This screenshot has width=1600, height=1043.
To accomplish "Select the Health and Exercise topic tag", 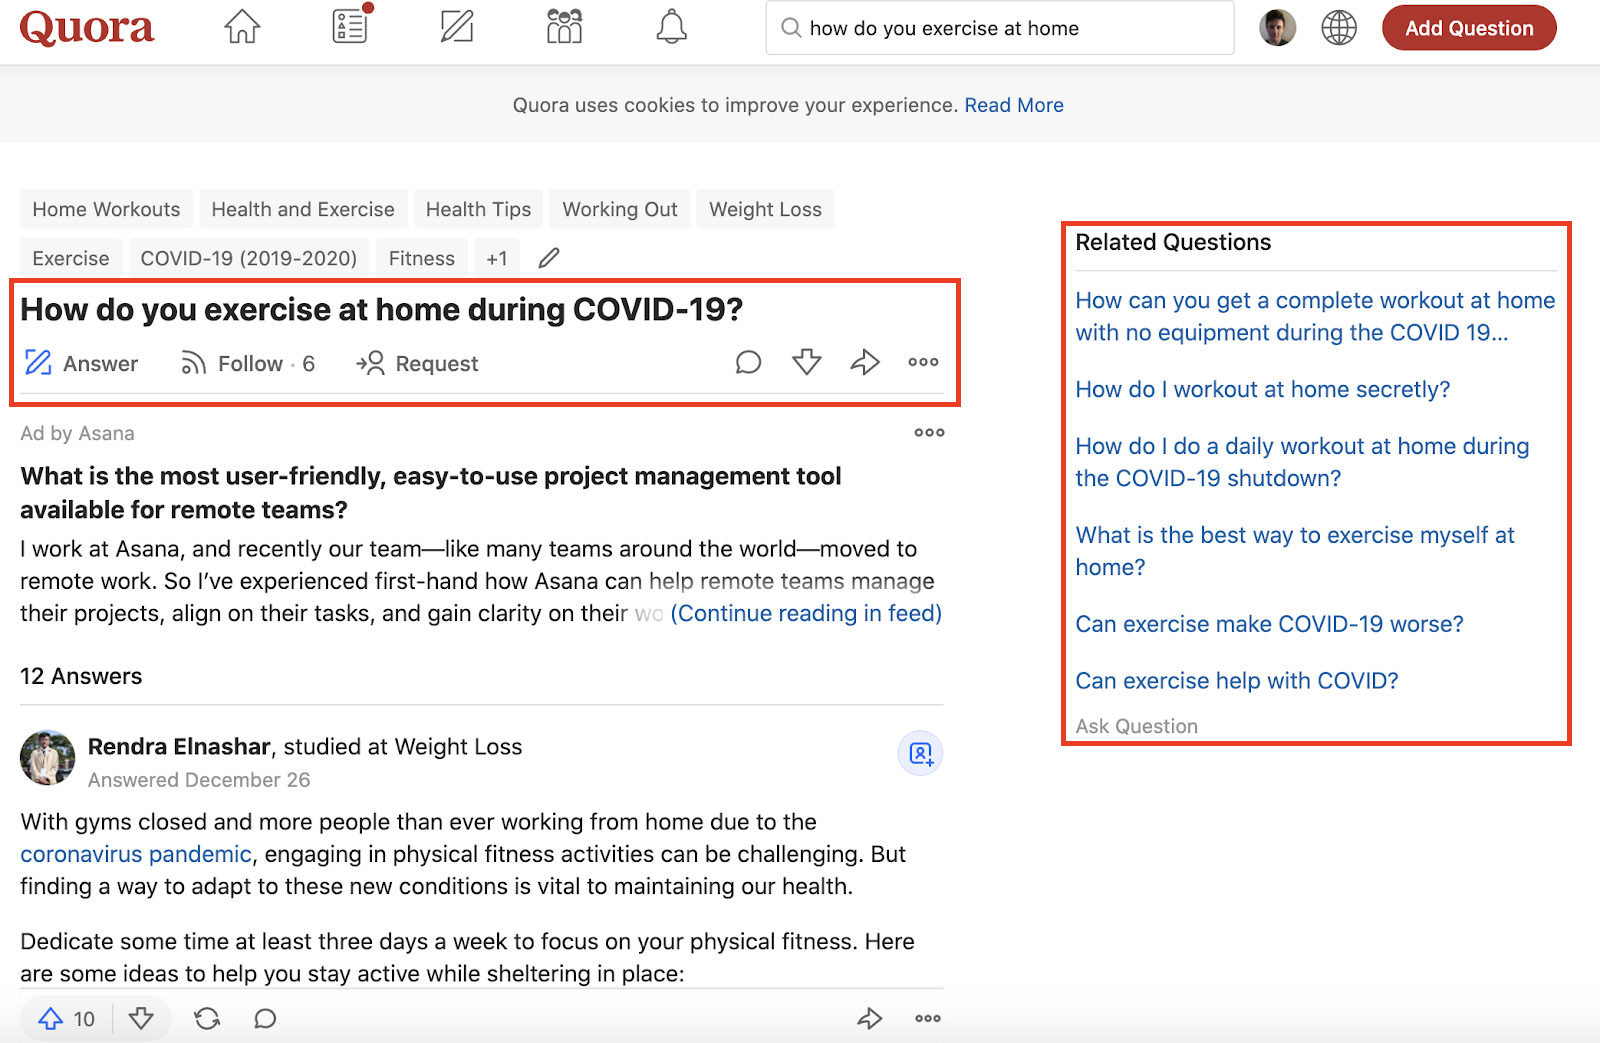I will tap(303, 209).
